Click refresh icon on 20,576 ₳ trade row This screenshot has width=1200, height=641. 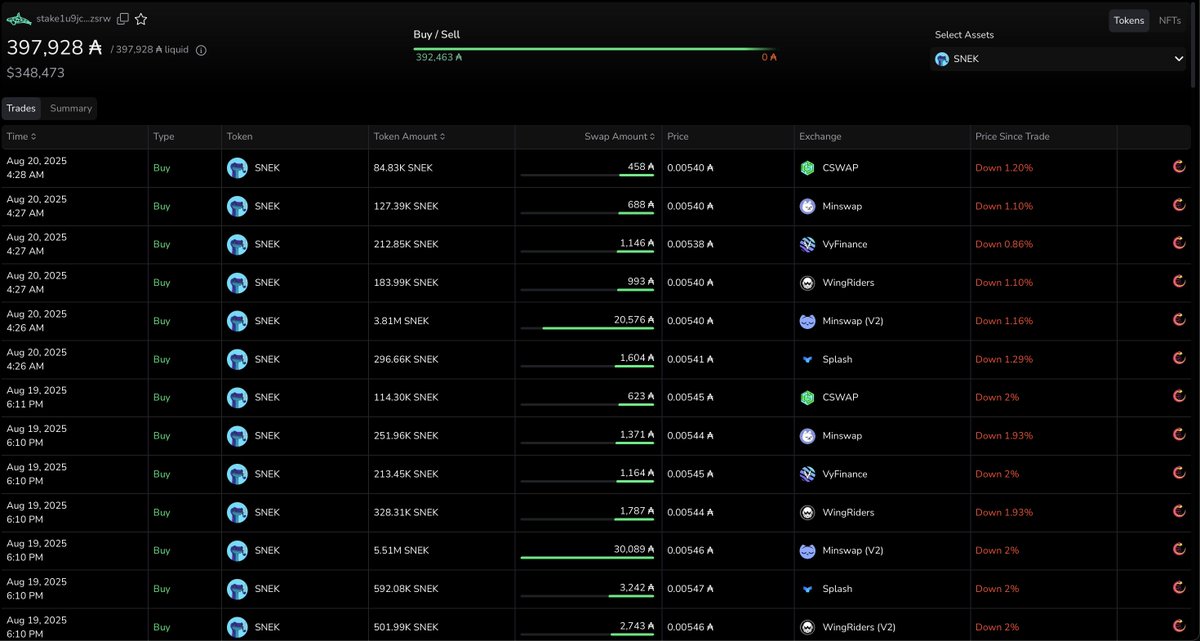[x=1179, y=321]
